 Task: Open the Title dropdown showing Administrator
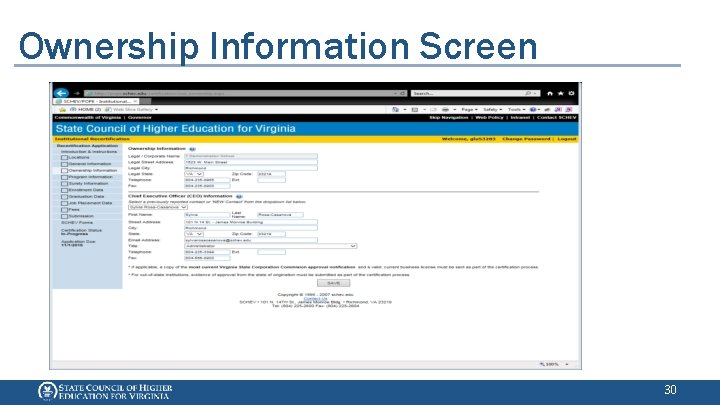point(270,246)
